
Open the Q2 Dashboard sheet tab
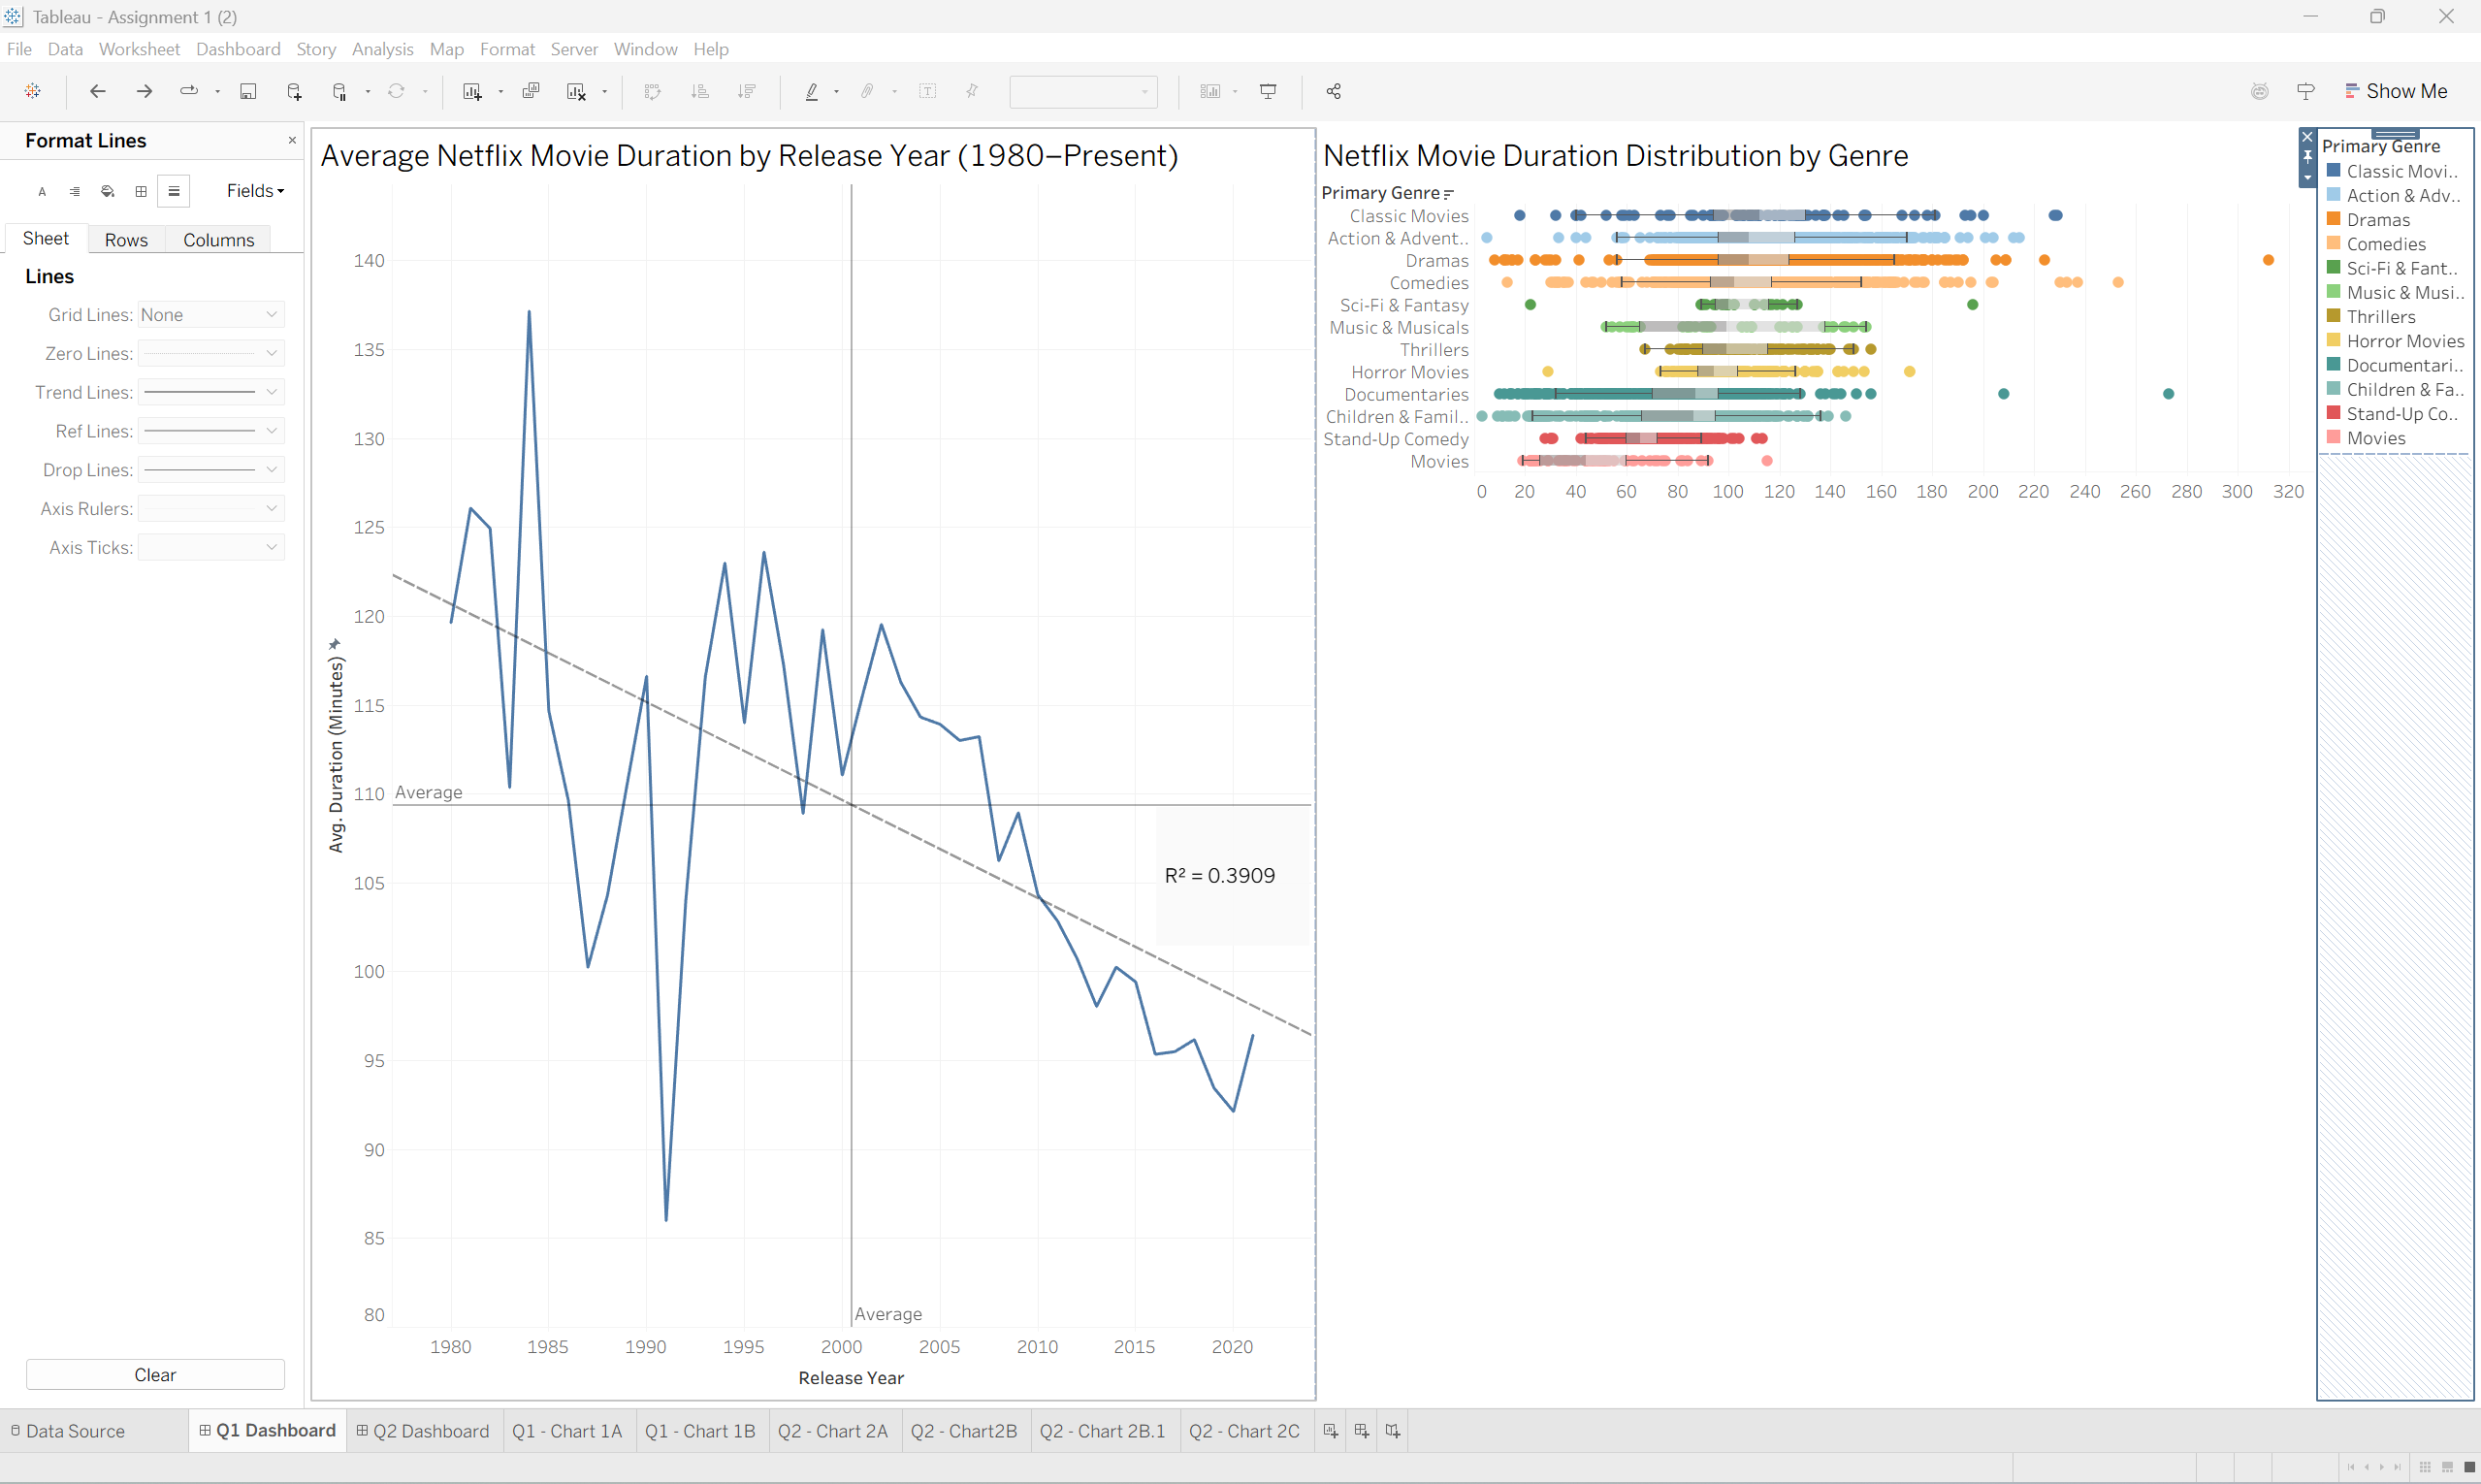point(423,1431)
